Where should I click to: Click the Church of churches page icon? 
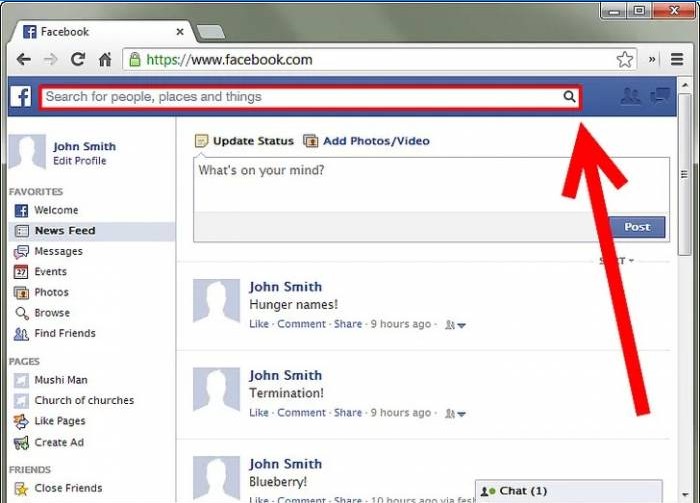coord(21,401)
